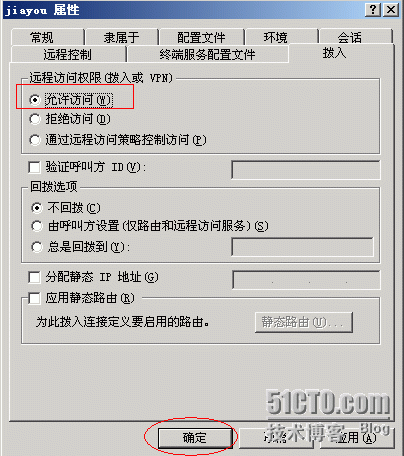This screenshot has height=456, width=404.
Task: Switch to the 隶属于 tab
Action: tap(122, 37)
